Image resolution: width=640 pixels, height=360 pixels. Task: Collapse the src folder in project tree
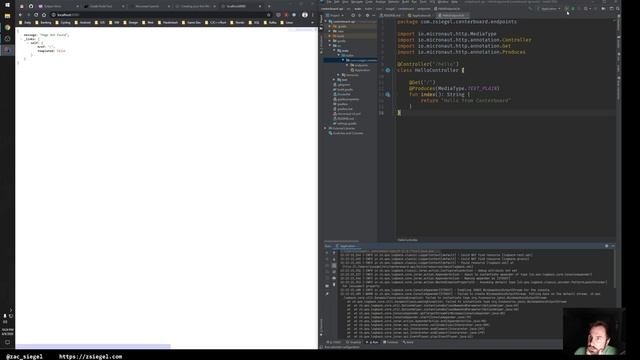pyautogui.click(x=330, y=46)
